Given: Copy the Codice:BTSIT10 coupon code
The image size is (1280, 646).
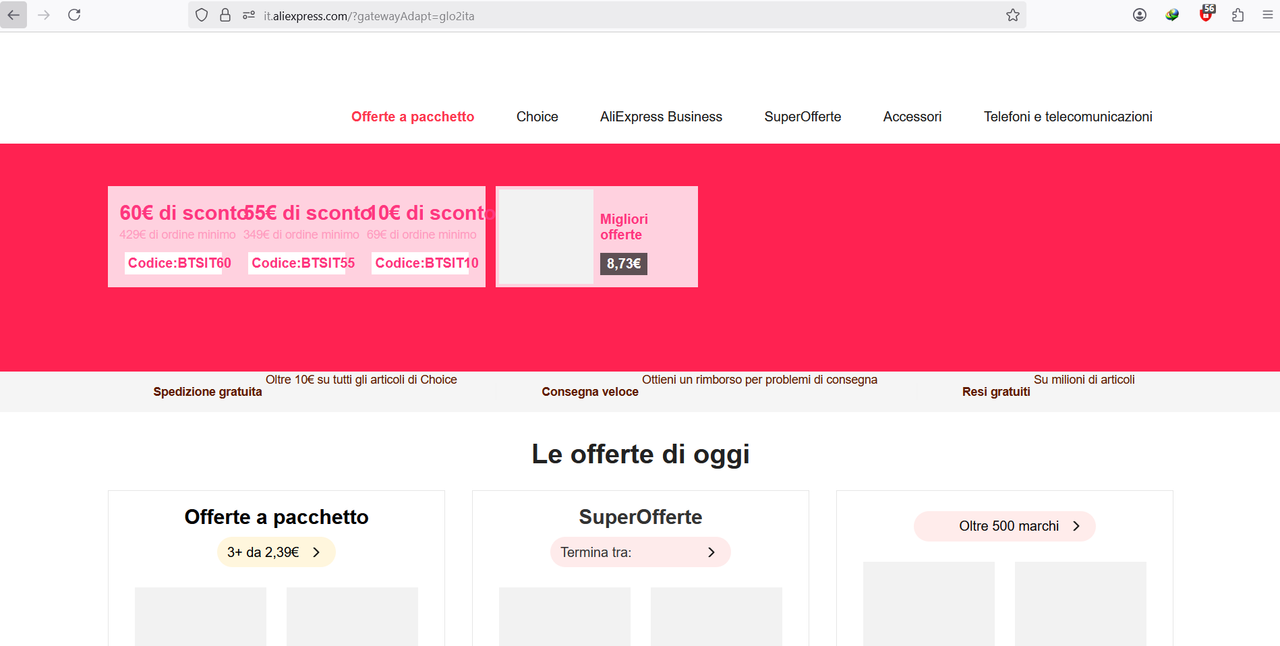Looking at the screenshot, I should tap(426, 263).
